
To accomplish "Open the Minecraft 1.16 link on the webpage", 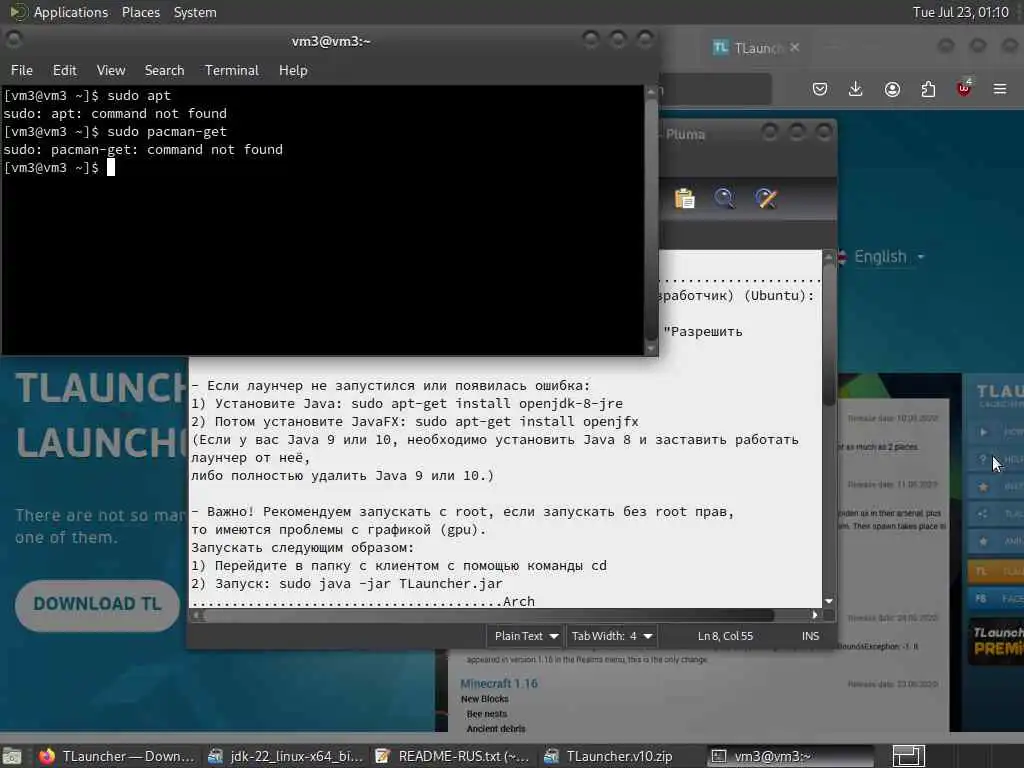I will [499, 683].
